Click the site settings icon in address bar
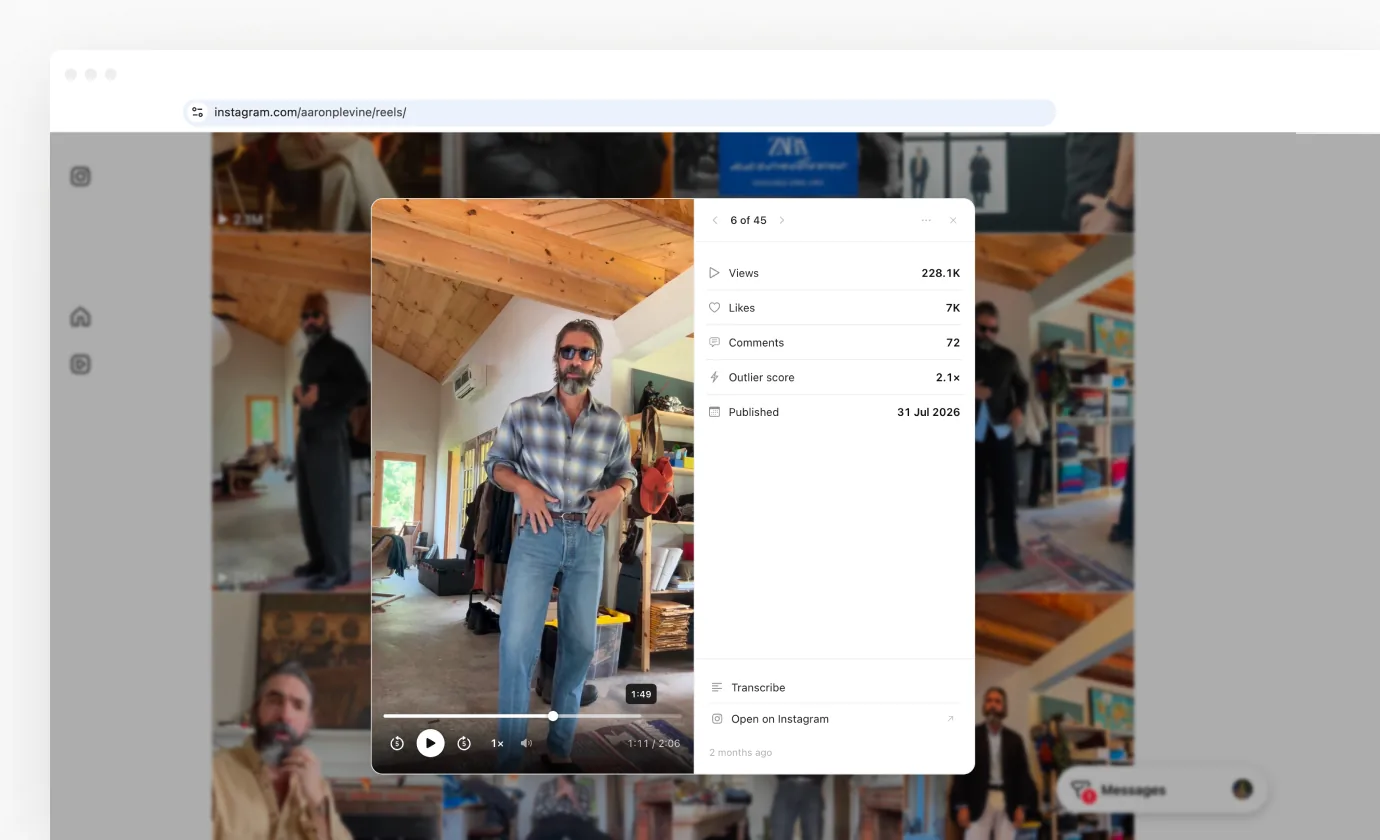The height and width of the screenshot is (840, 1380). point(197,112)
